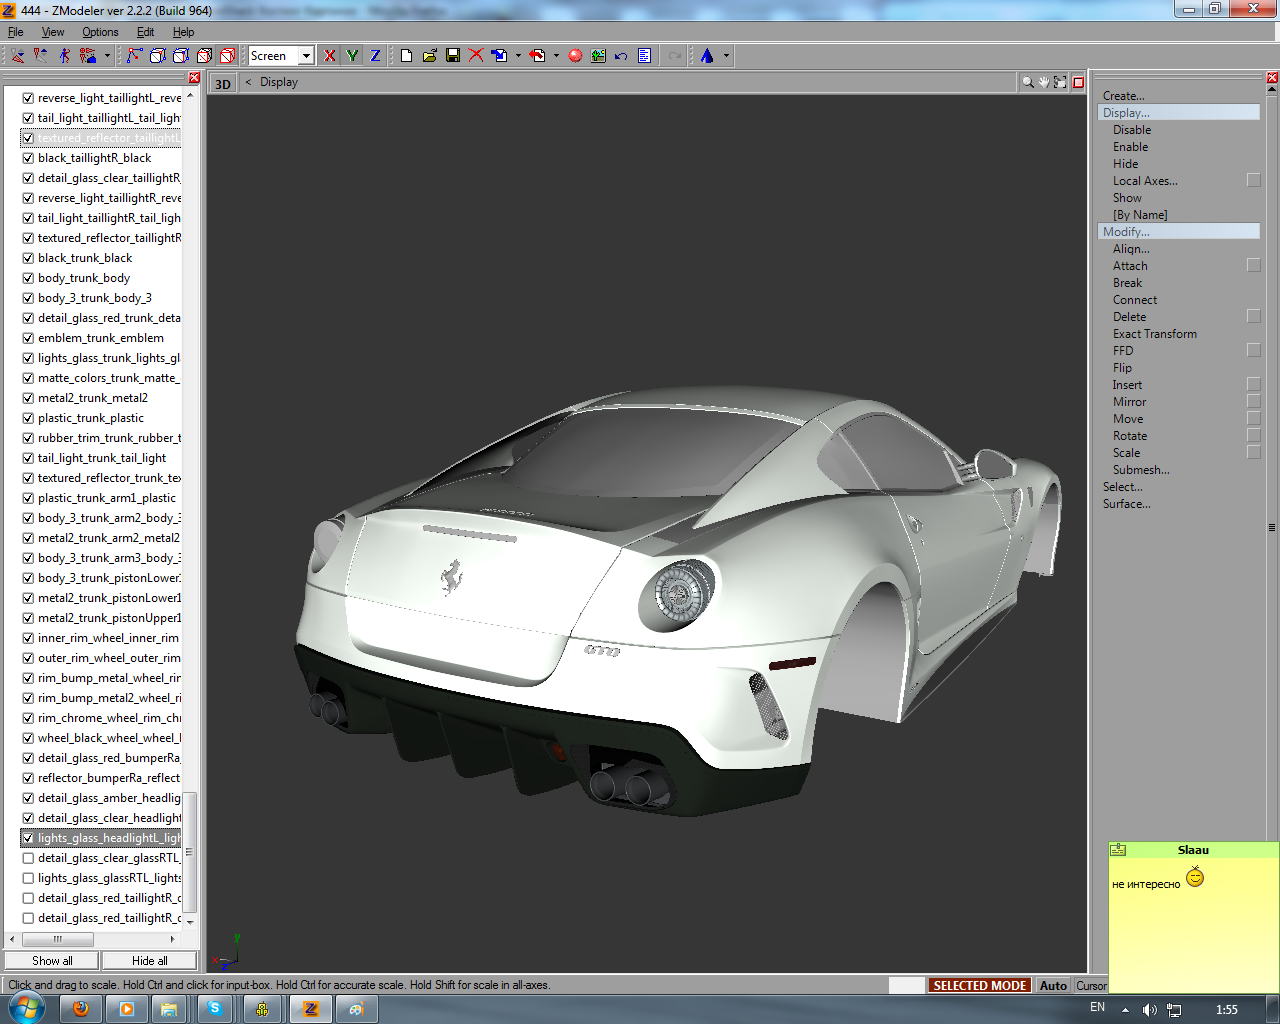Select the Mirror modify tool
The image size is (1280, 1024).
pos(1130,402)
